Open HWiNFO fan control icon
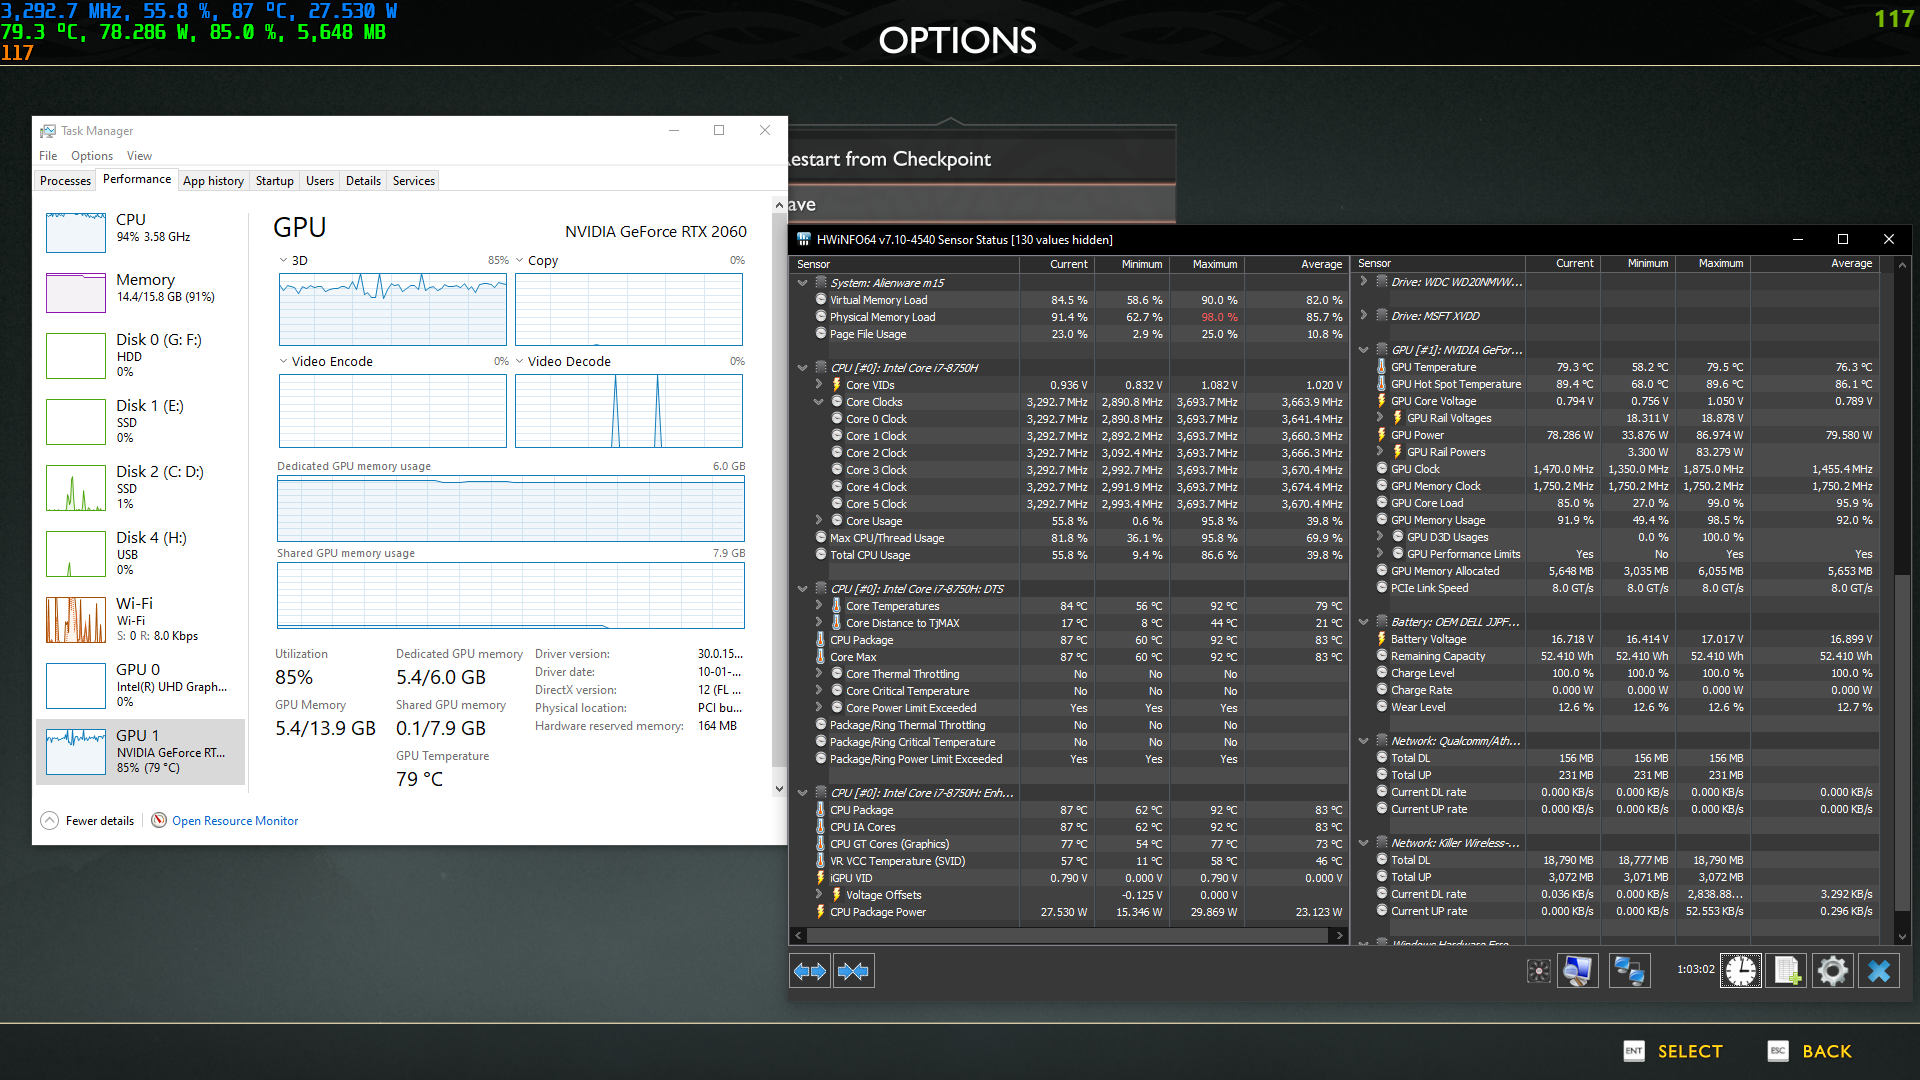This screenshot has height=1080, width=1920. (1539, 971)
